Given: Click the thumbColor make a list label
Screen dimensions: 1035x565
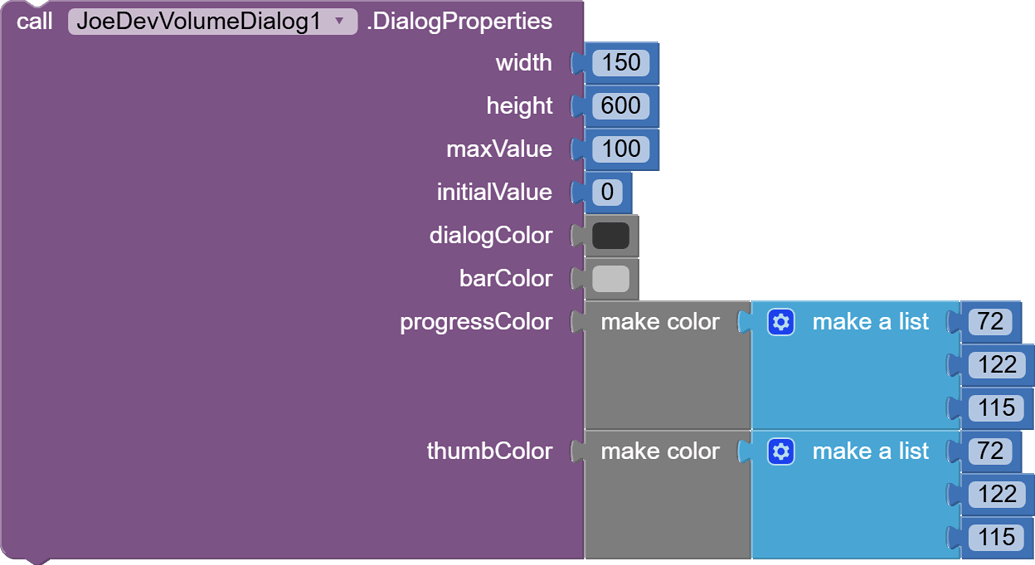Looking at the screenshot, I should click(870, 452).
